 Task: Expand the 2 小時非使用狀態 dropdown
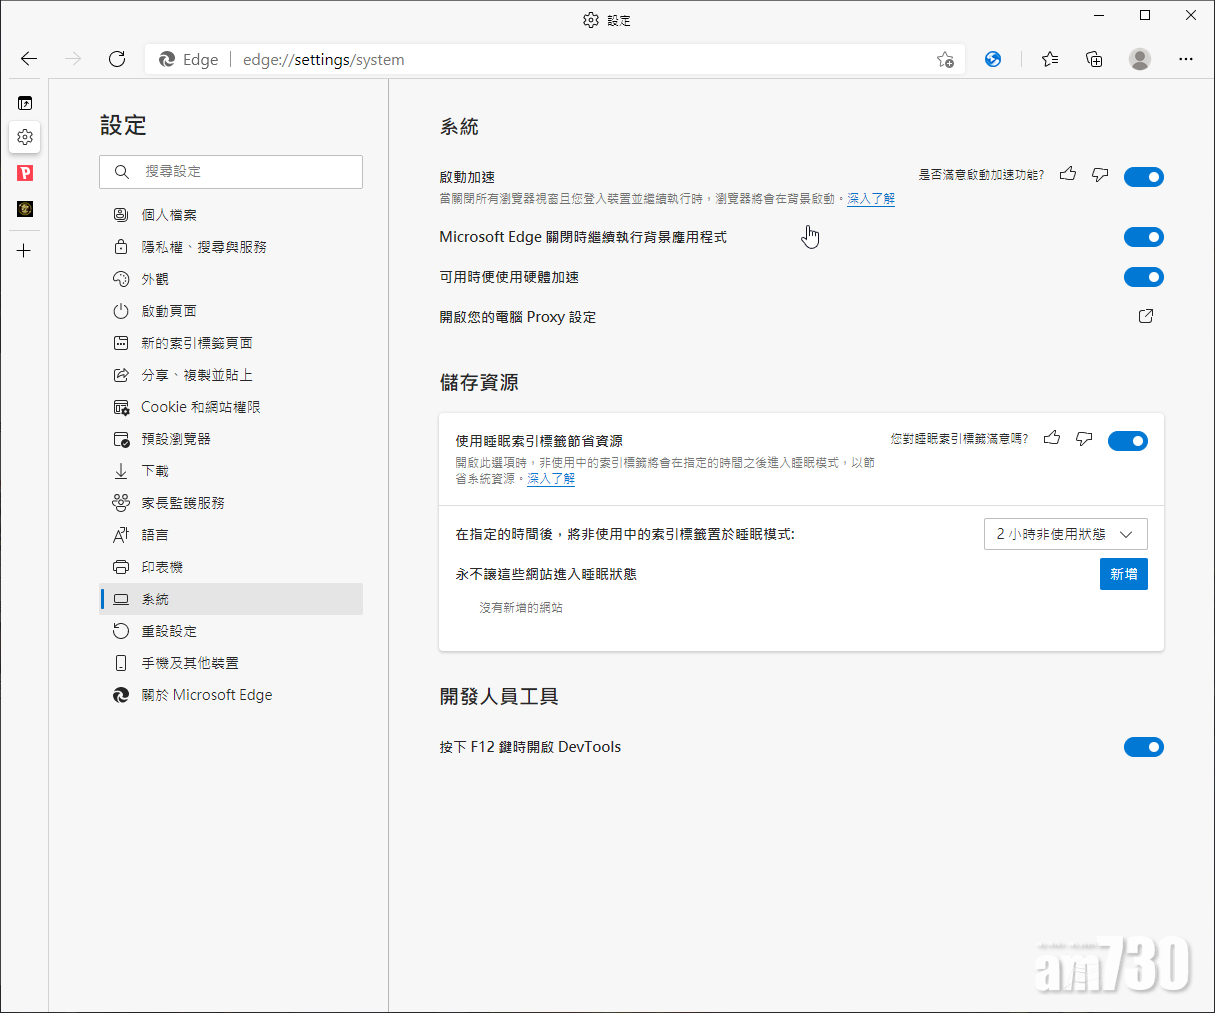(x=1065, y=534)
